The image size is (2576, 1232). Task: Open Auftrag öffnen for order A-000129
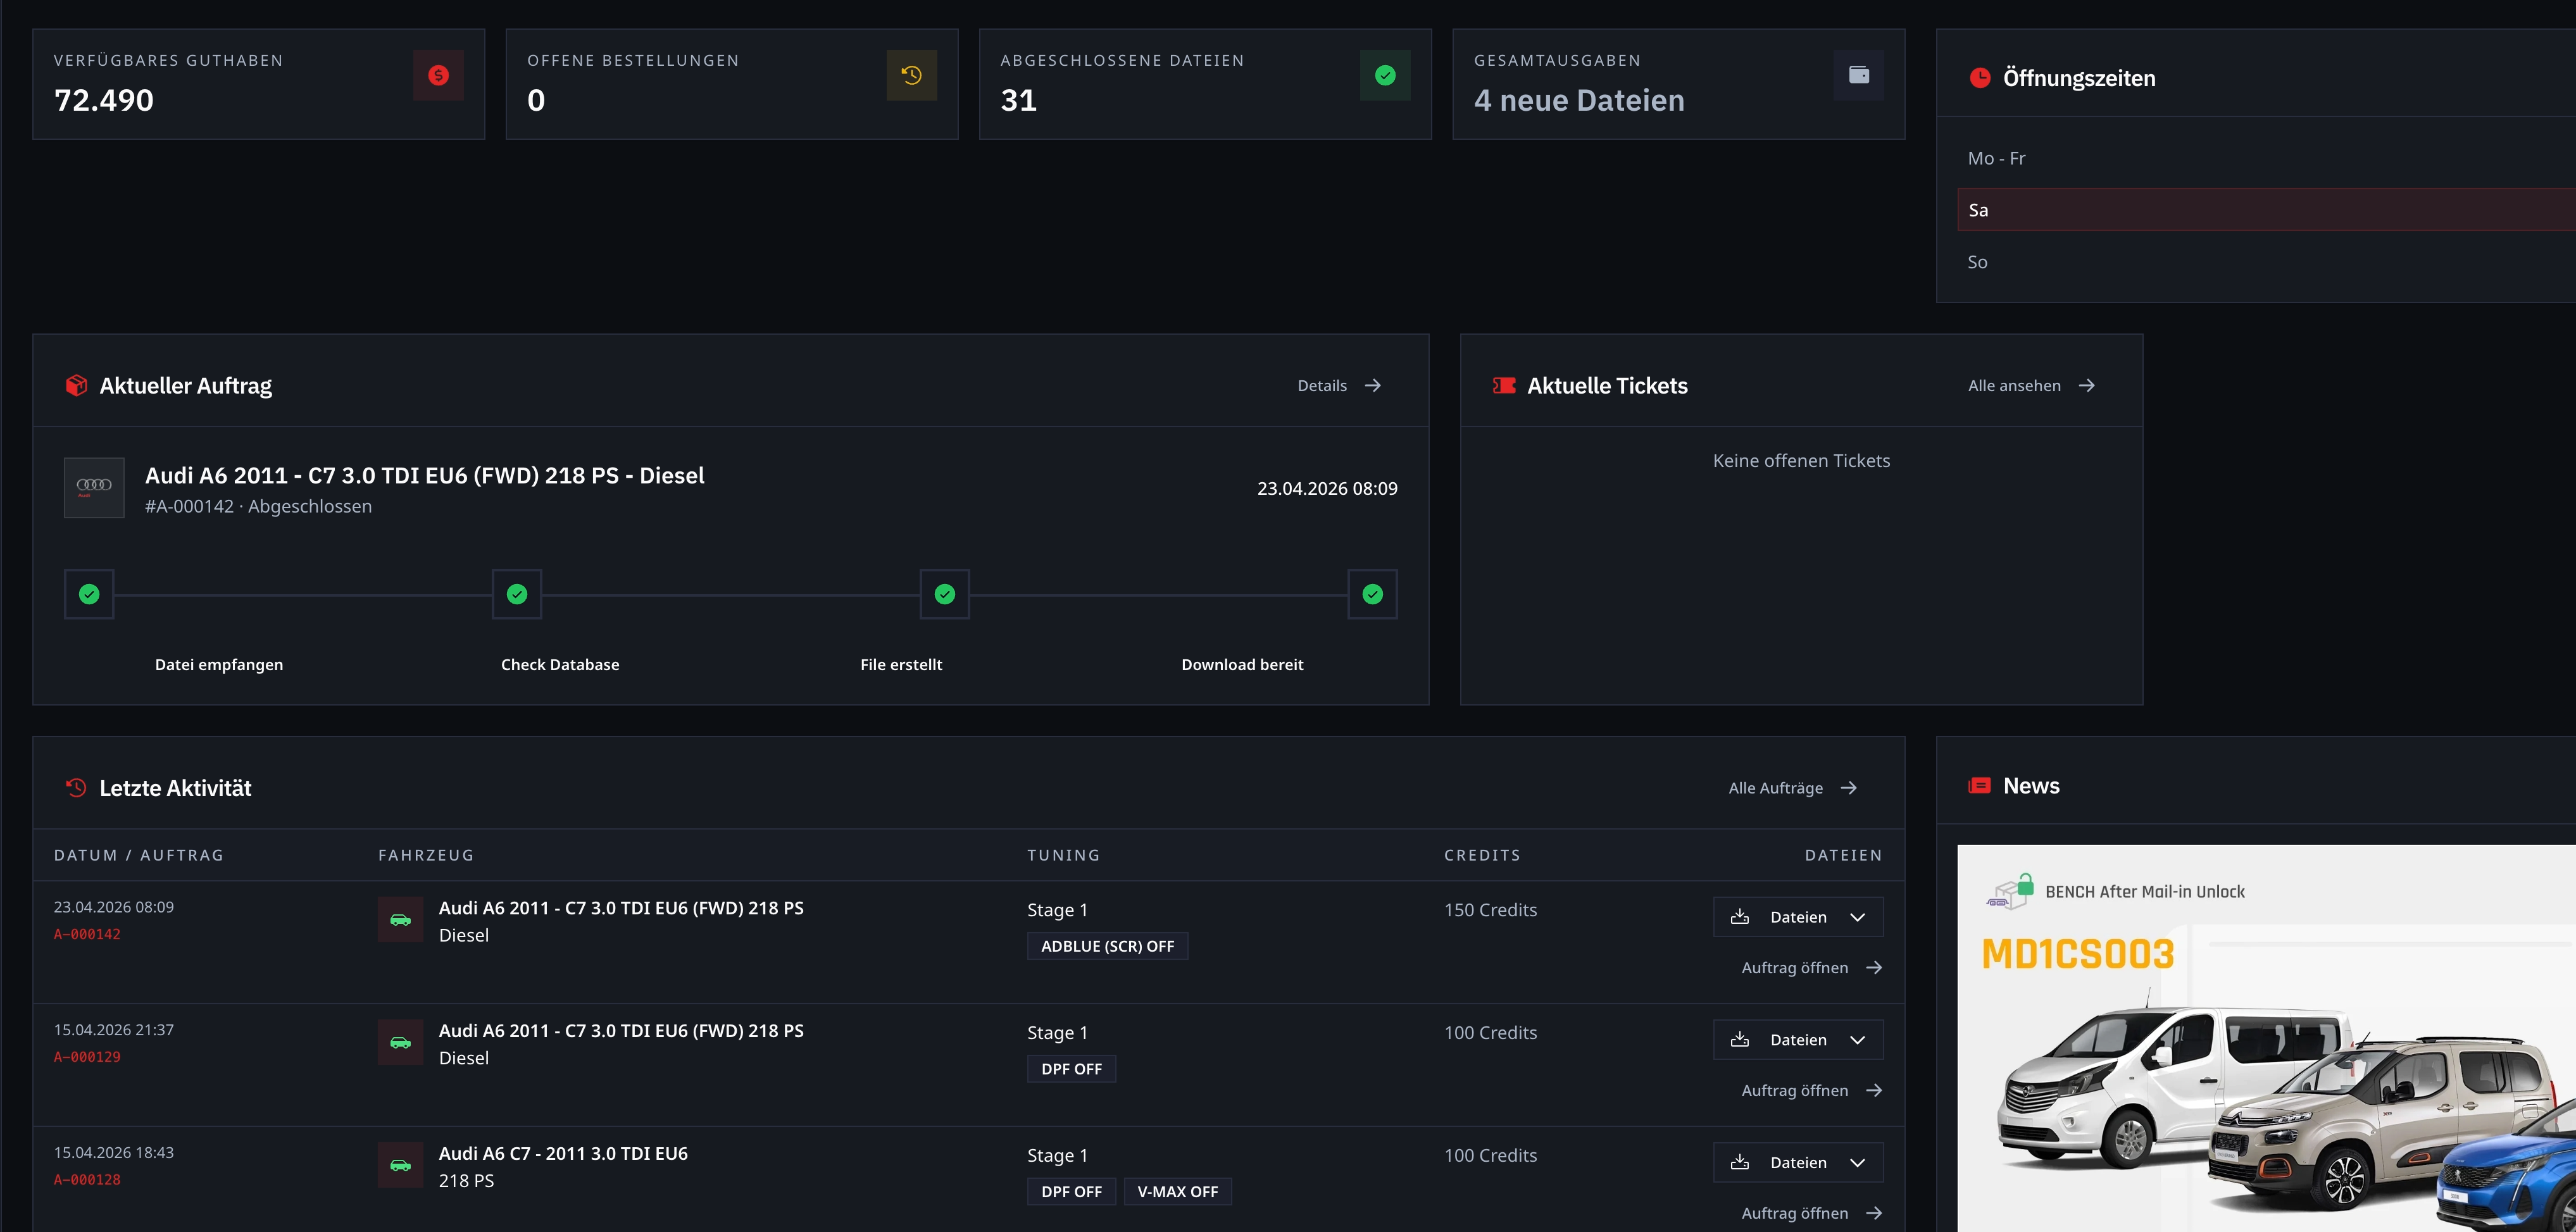click(1812, 1091)
